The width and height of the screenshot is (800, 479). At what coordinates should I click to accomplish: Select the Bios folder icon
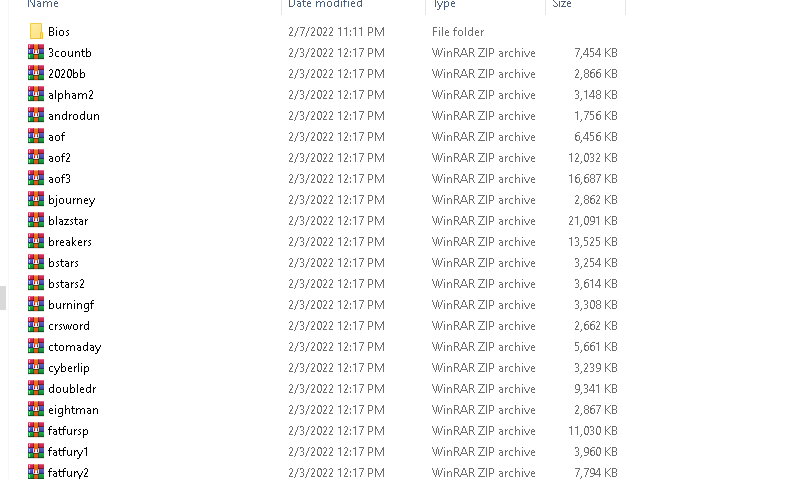click(36, 32)
